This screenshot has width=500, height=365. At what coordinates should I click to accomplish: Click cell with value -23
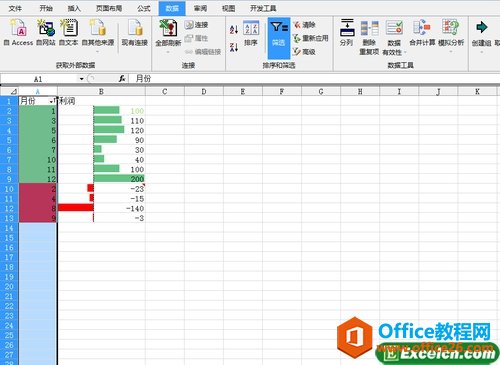[x=101, y=189]
